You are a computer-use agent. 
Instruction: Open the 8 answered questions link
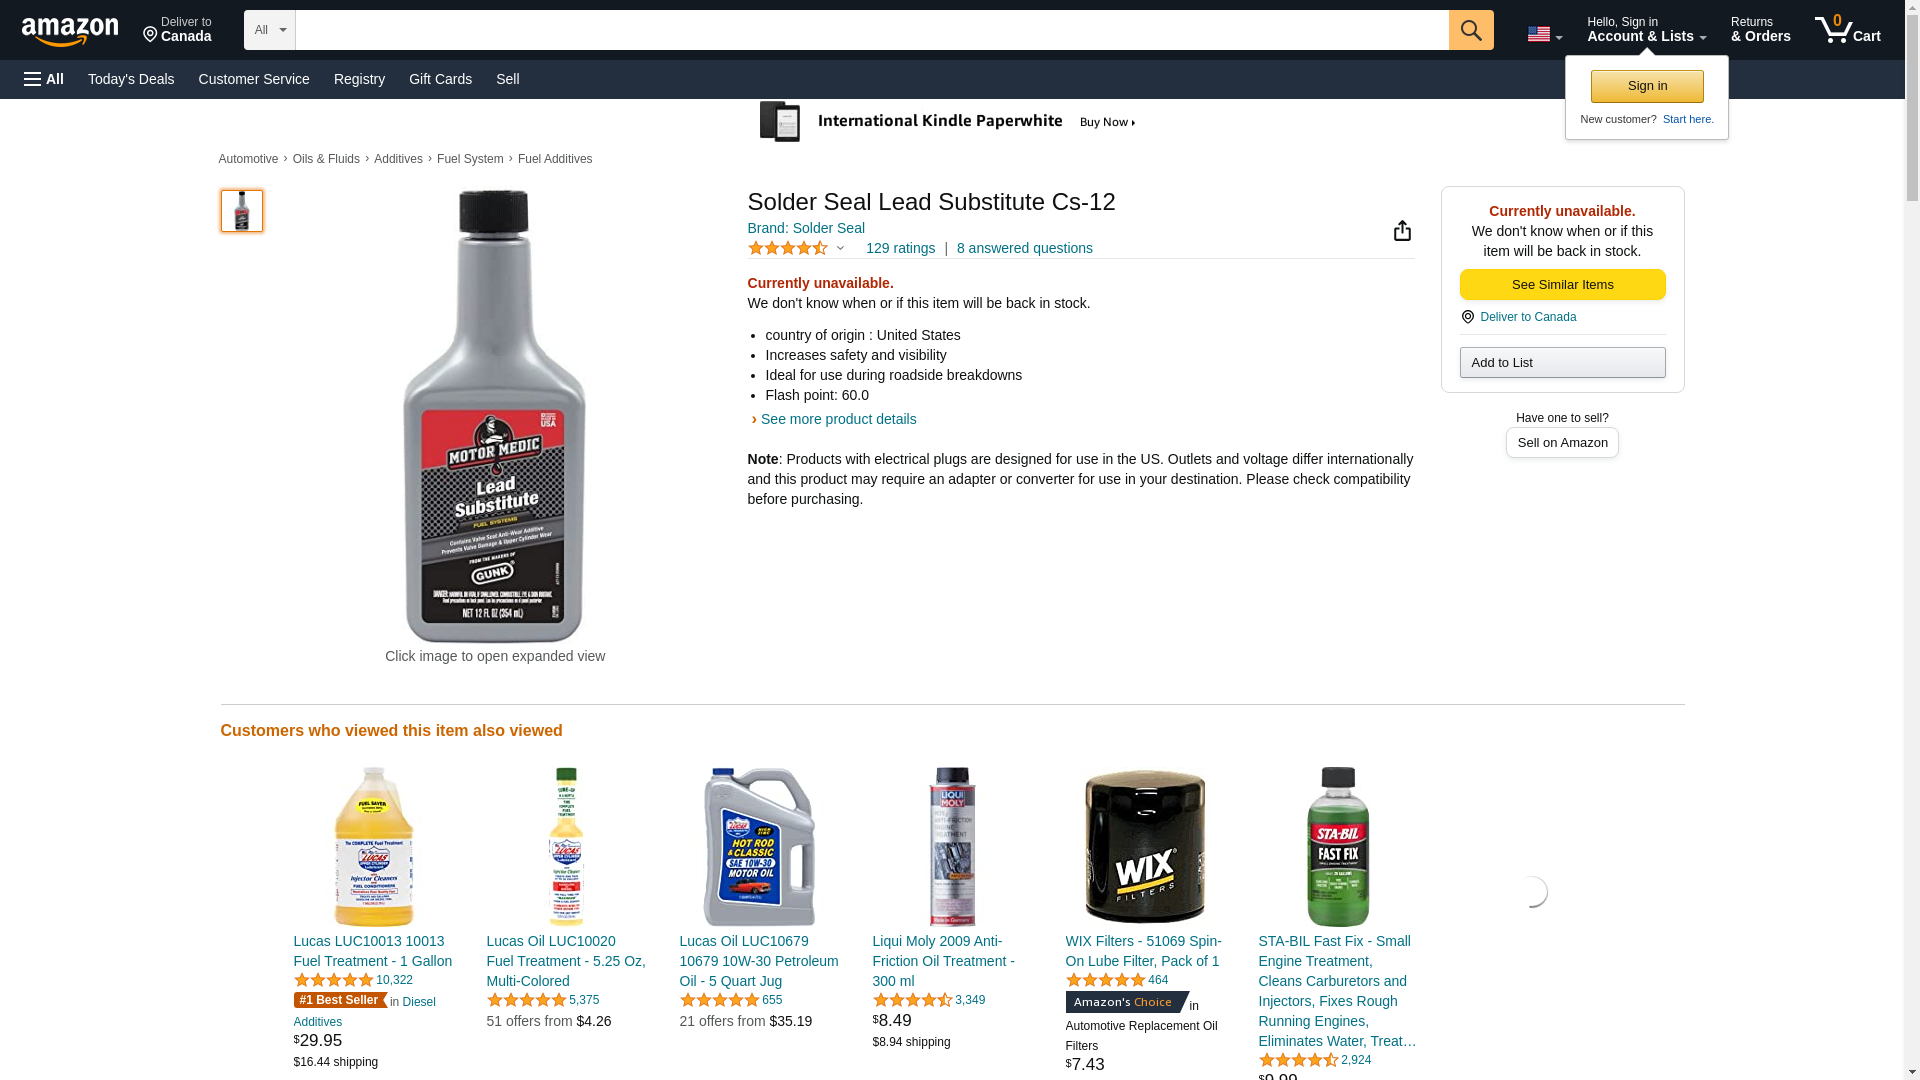(1024, 248)
